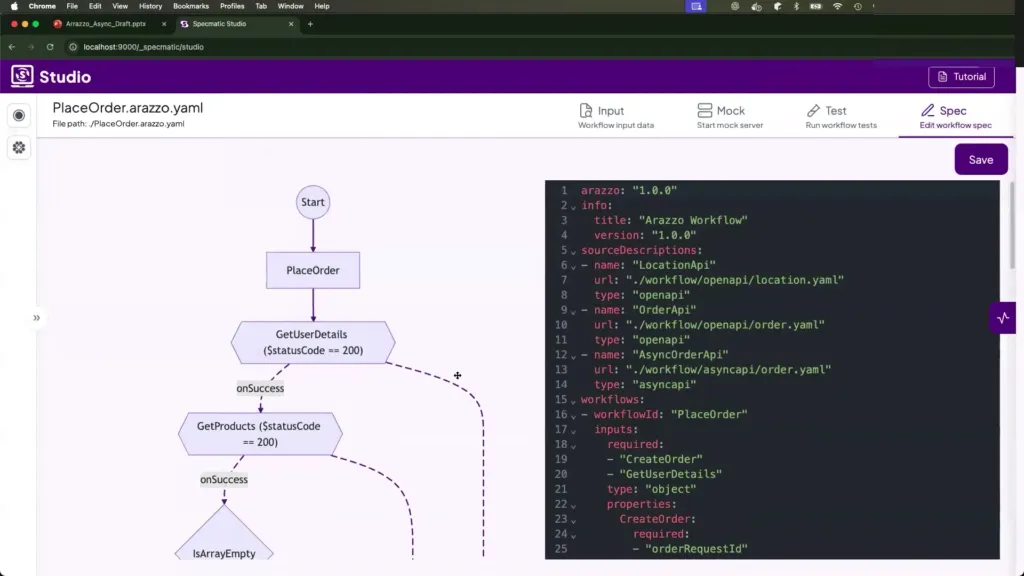
Task: Reload the page with browser refresh icon
Action: click(50, 47)
